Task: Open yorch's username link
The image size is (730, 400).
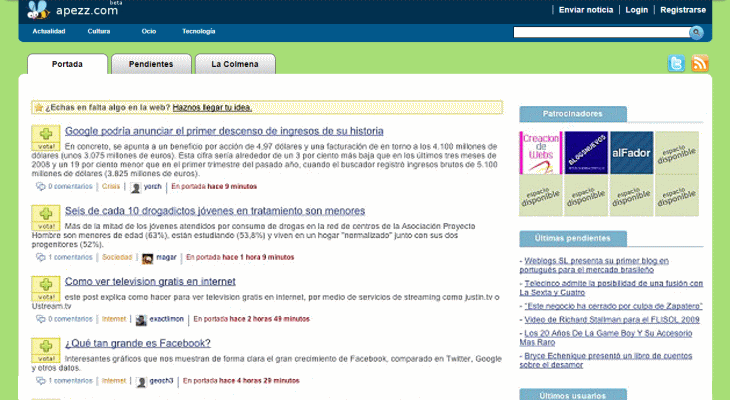Action: coord(153,186)
